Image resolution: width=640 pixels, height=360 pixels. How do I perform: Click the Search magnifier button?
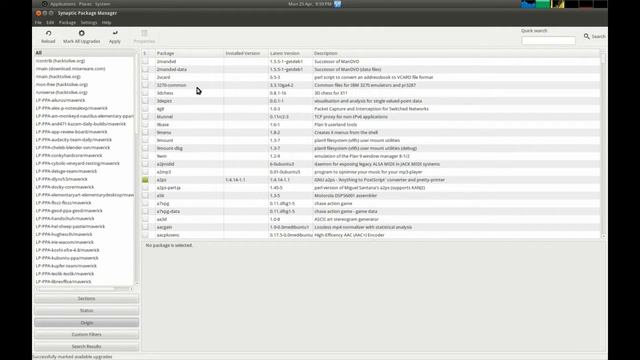tap(594, 36)
